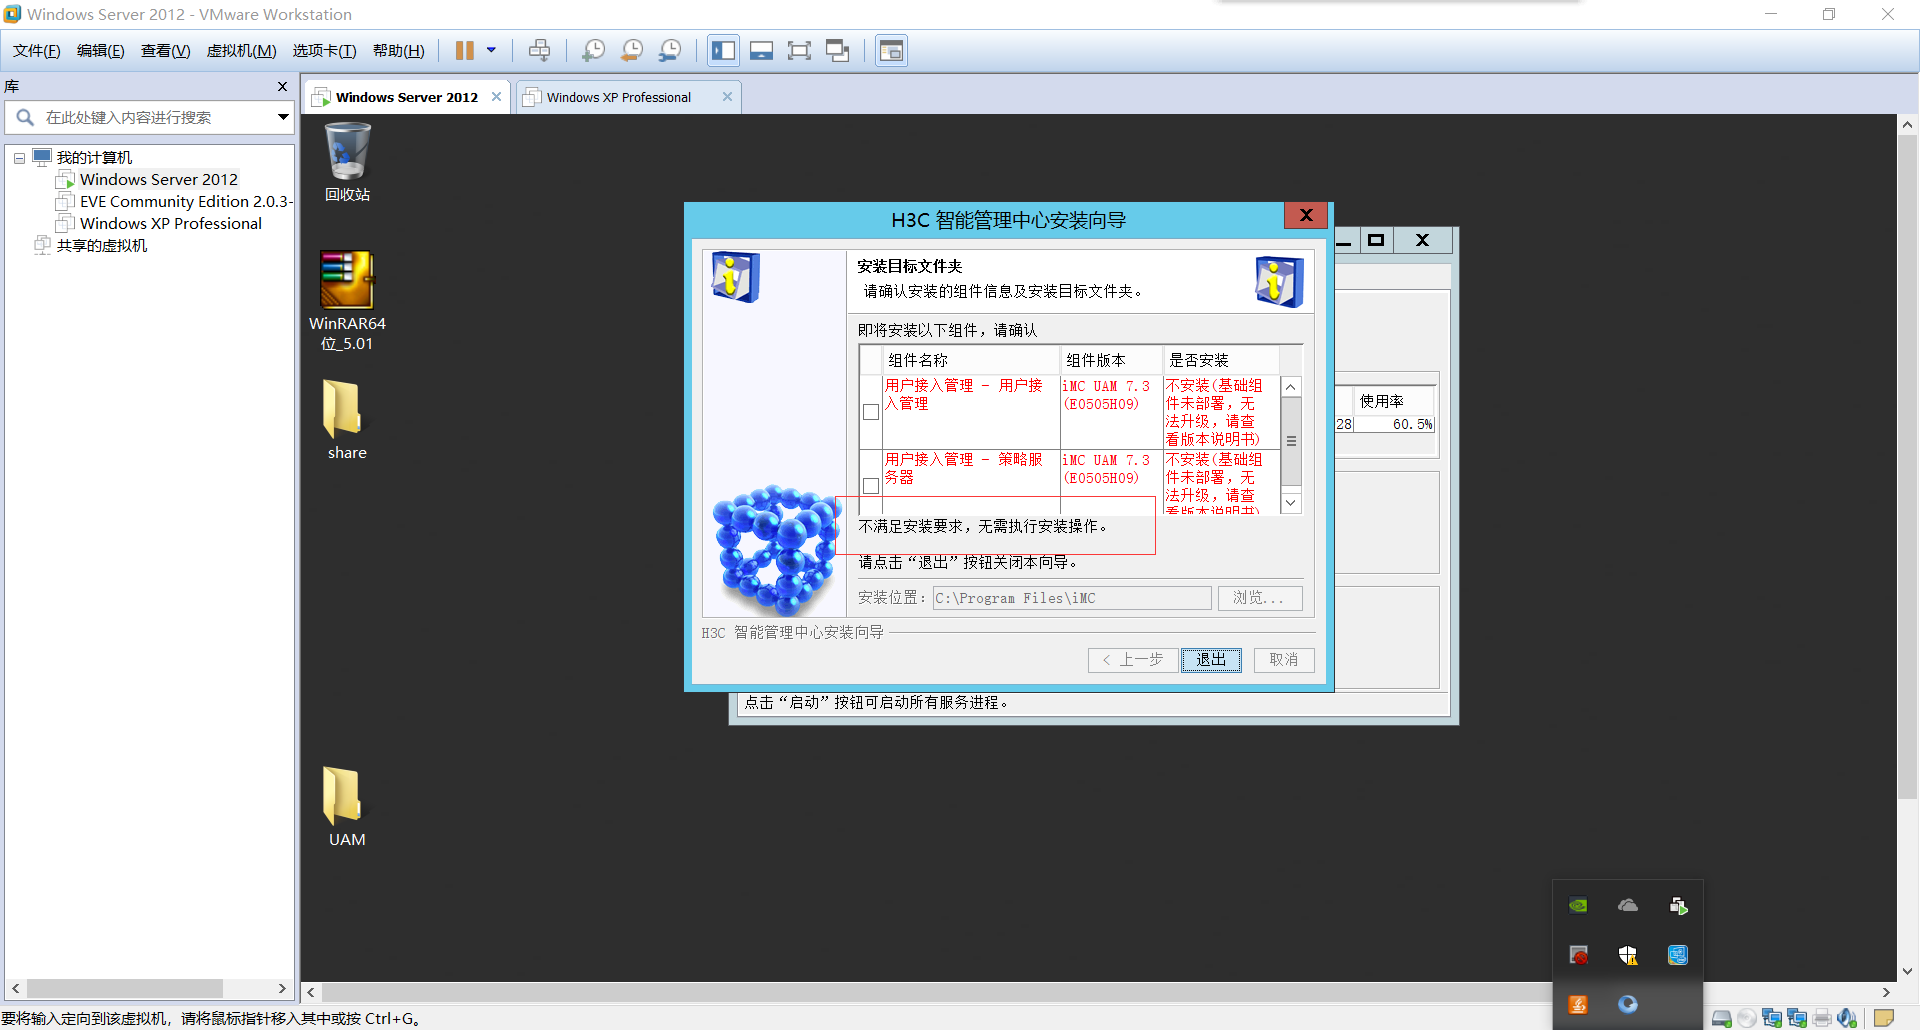This screenshot has height=1030, width=1920.
Task: Select Windows XP Professional in the library tree
Action: 171,224
